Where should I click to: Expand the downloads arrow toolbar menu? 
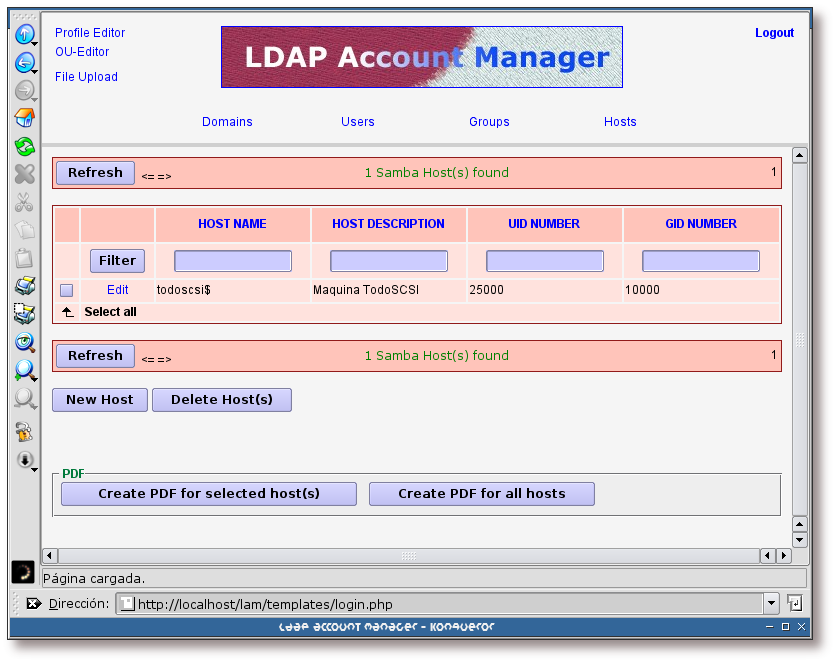tap(25, 460)
